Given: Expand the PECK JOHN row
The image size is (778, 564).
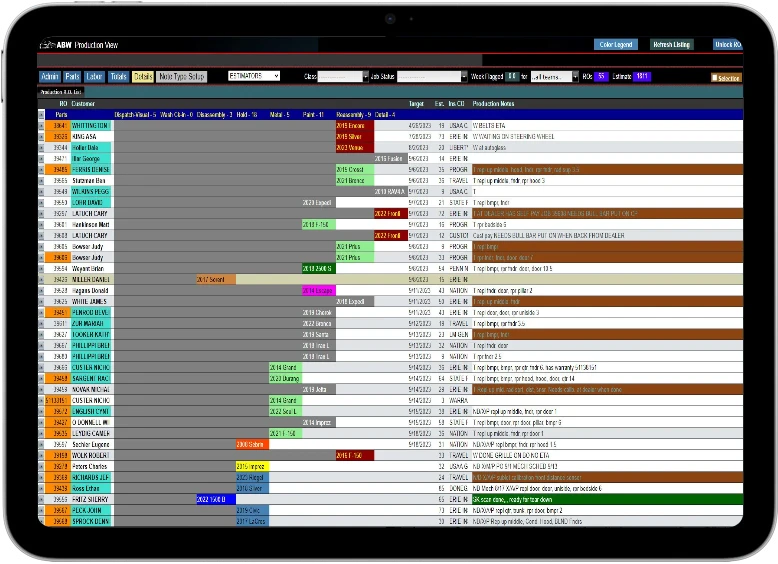Looking at the screenshot, I should [x=42, y=510].
